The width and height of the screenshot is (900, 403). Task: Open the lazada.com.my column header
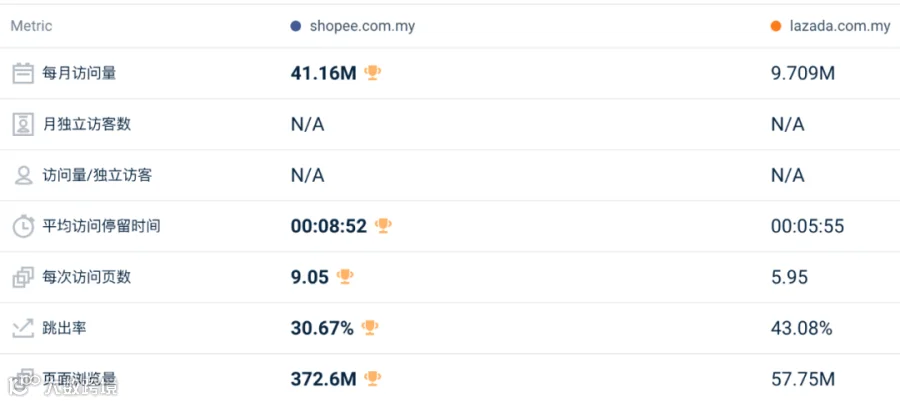pos(840,26)
